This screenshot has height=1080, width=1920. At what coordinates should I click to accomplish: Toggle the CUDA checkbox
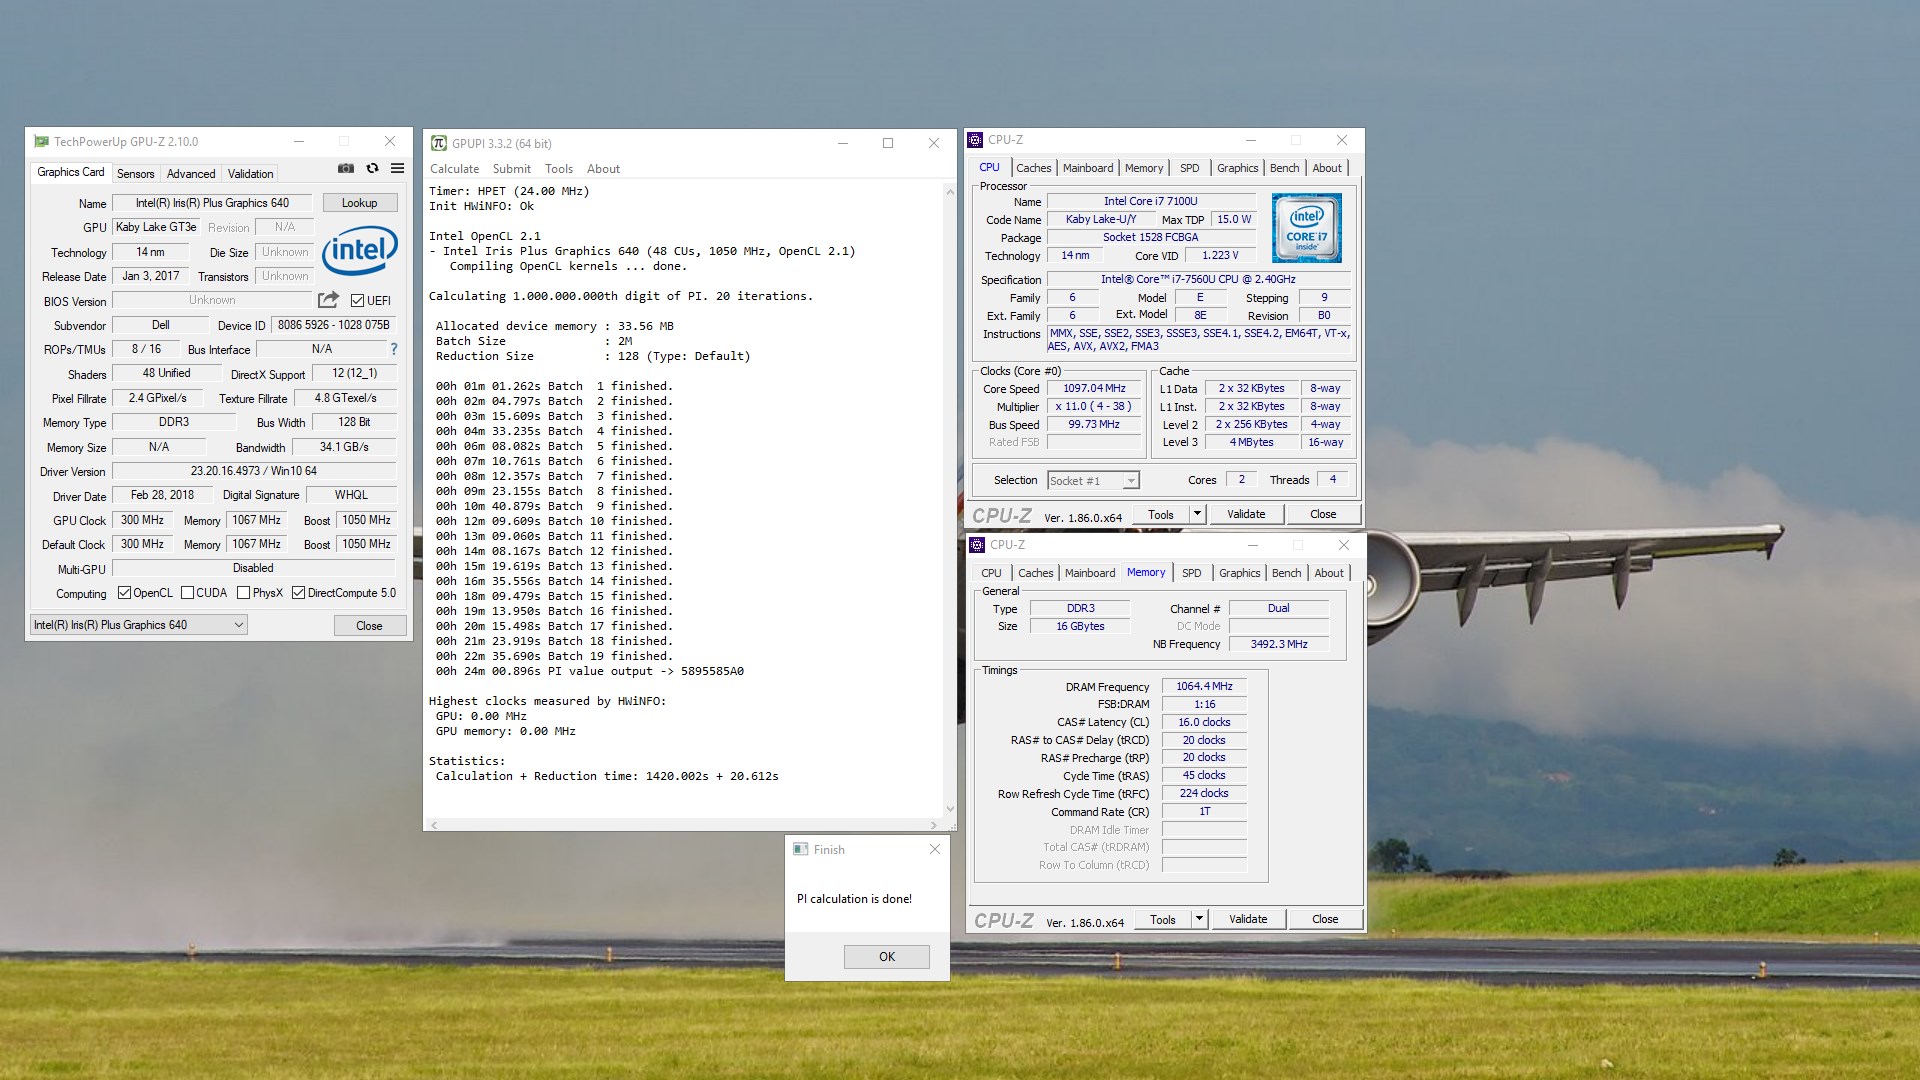pyautogui.click(x=187, y=593)
